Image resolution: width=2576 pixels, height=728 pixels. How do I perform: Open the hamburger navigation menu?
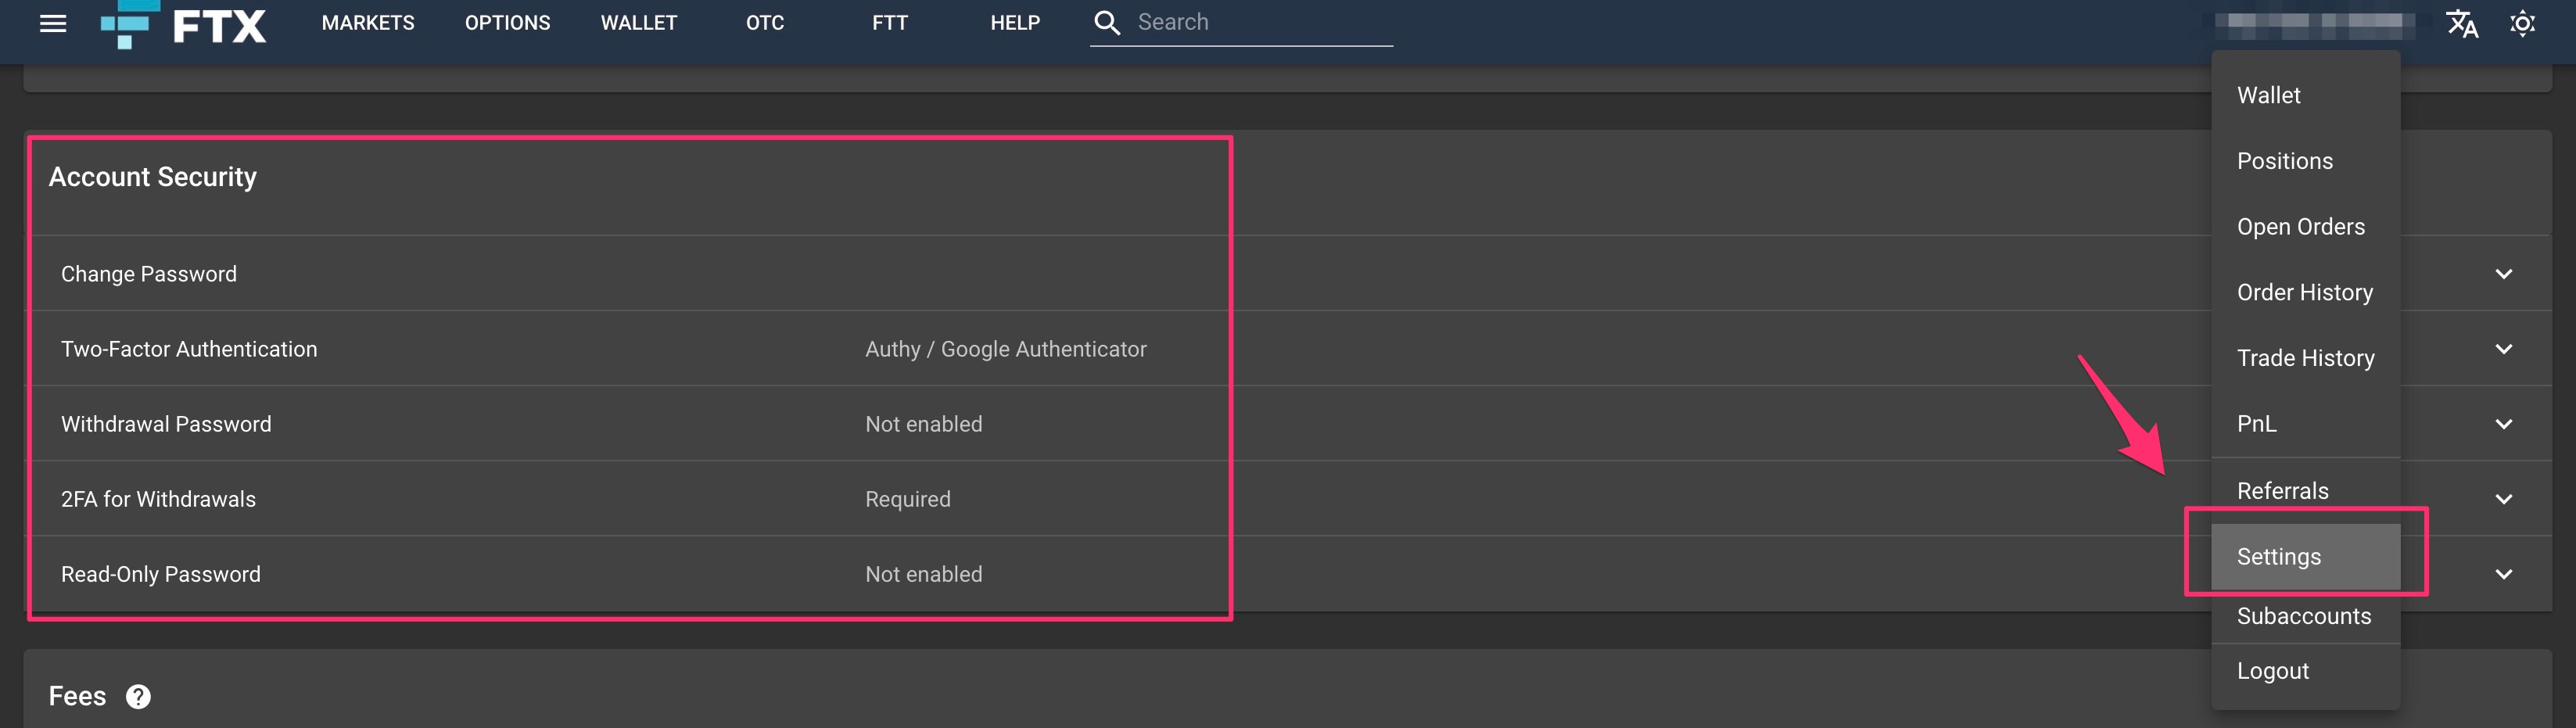point(53,23)
